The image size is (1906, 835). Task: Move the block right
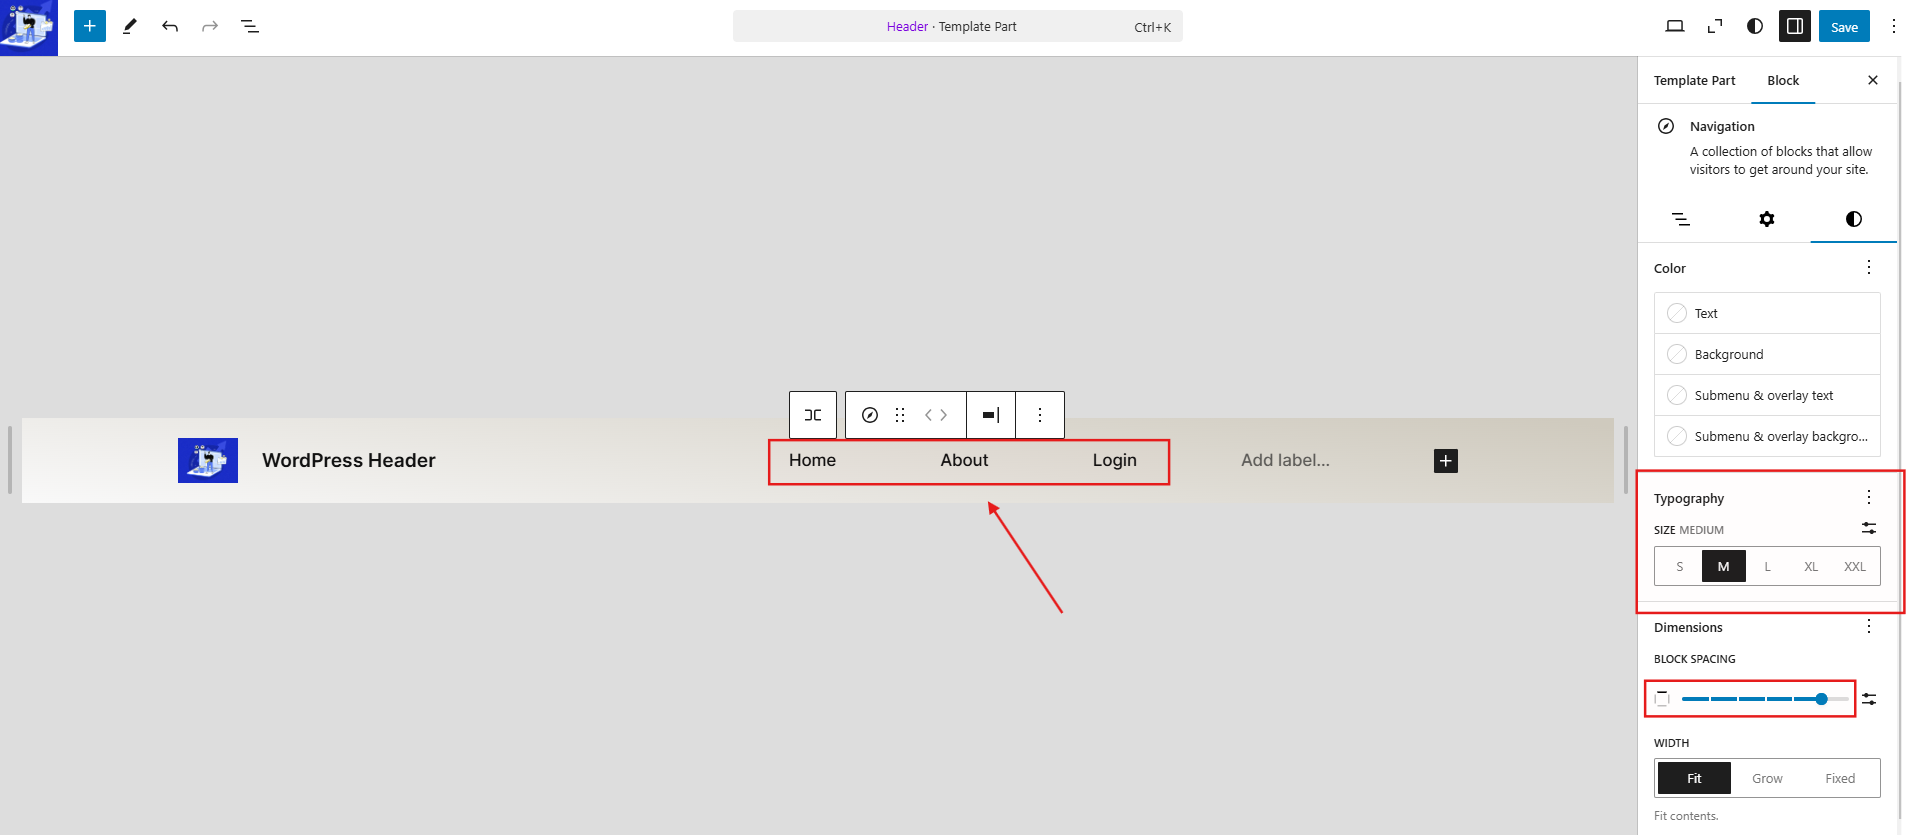(943, 415)
